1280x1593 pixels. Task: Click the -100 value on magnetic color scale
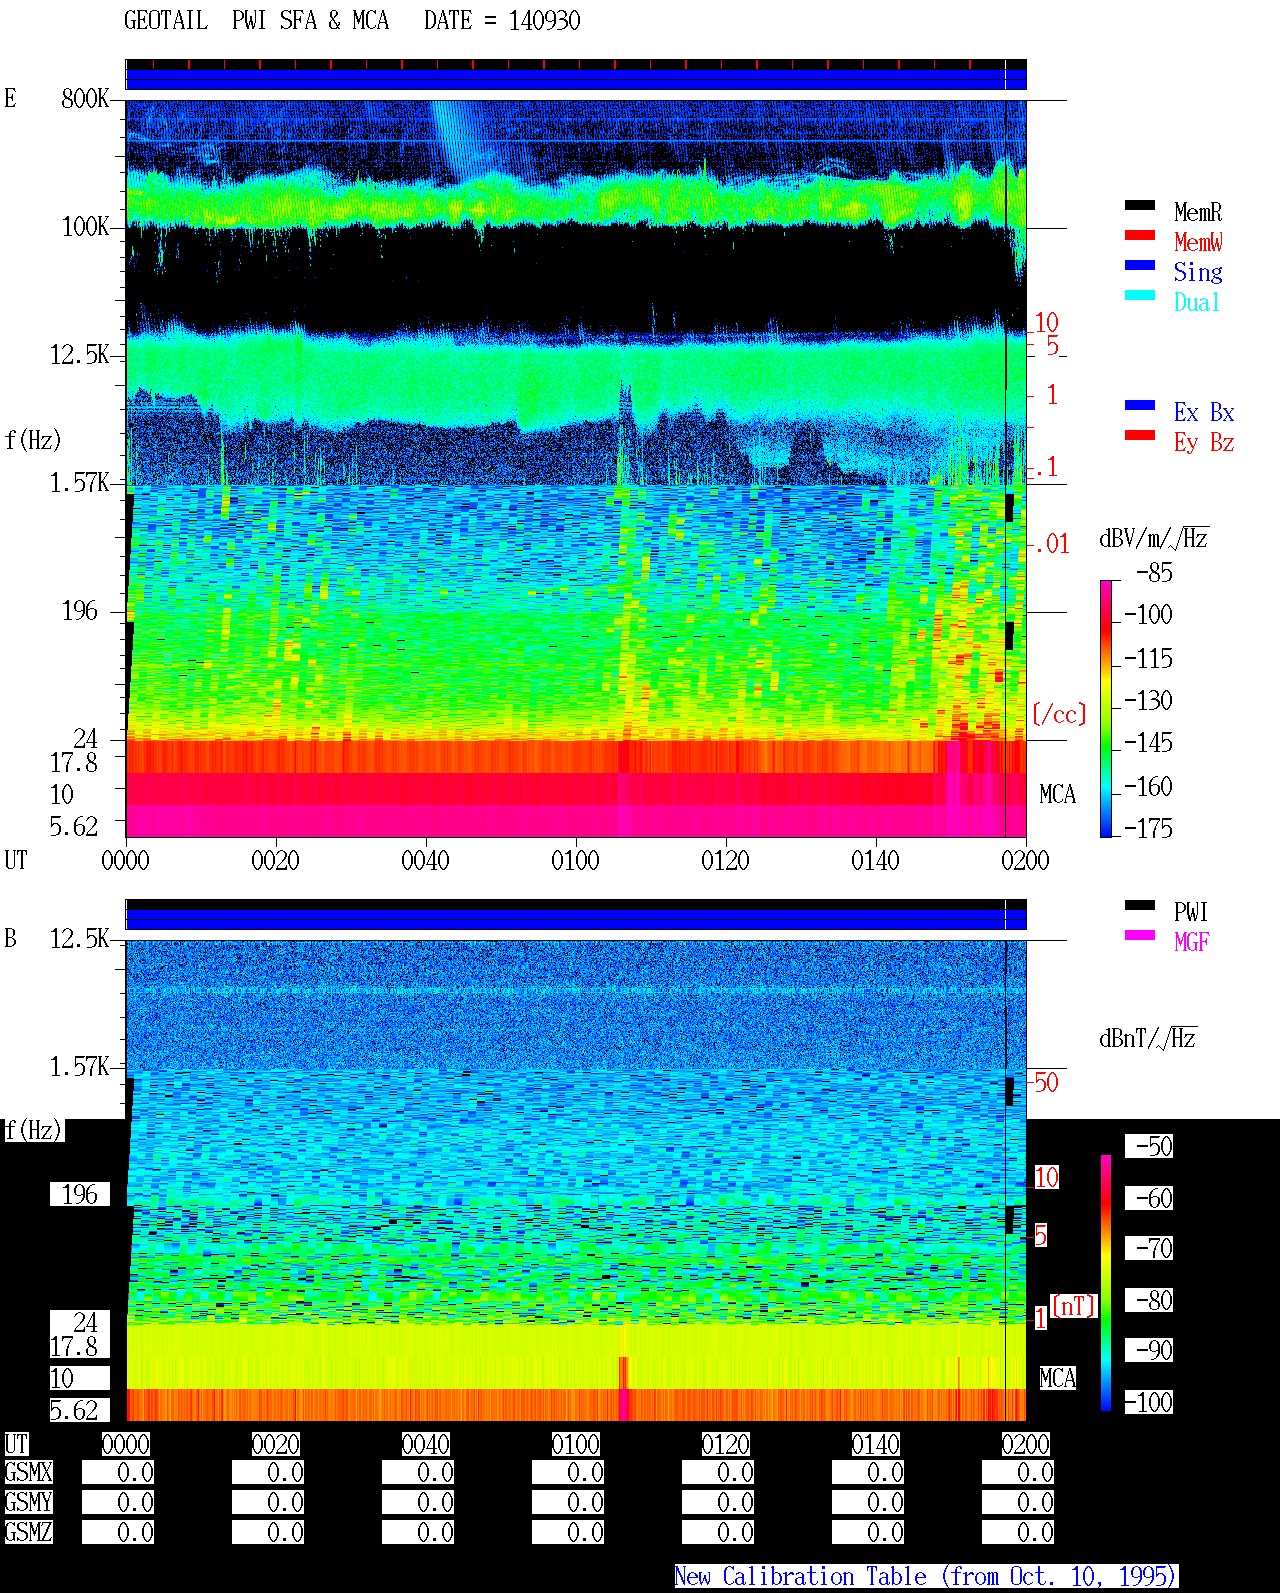pos(1149,1402)
